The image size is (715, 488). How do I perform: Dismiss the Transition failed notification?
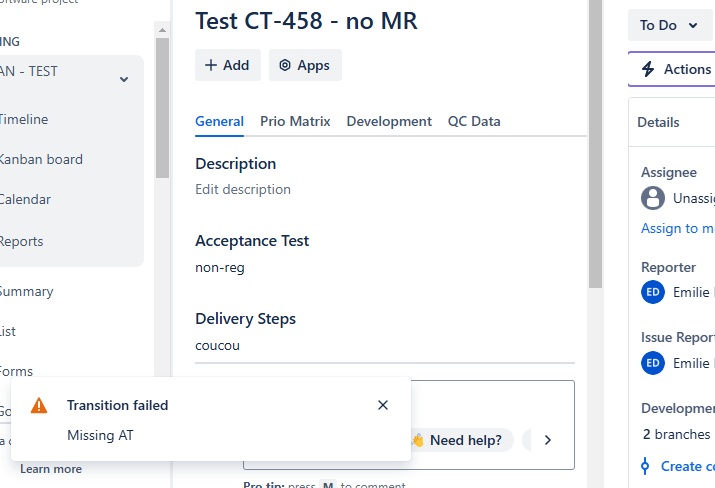click(x=383, y=405)
